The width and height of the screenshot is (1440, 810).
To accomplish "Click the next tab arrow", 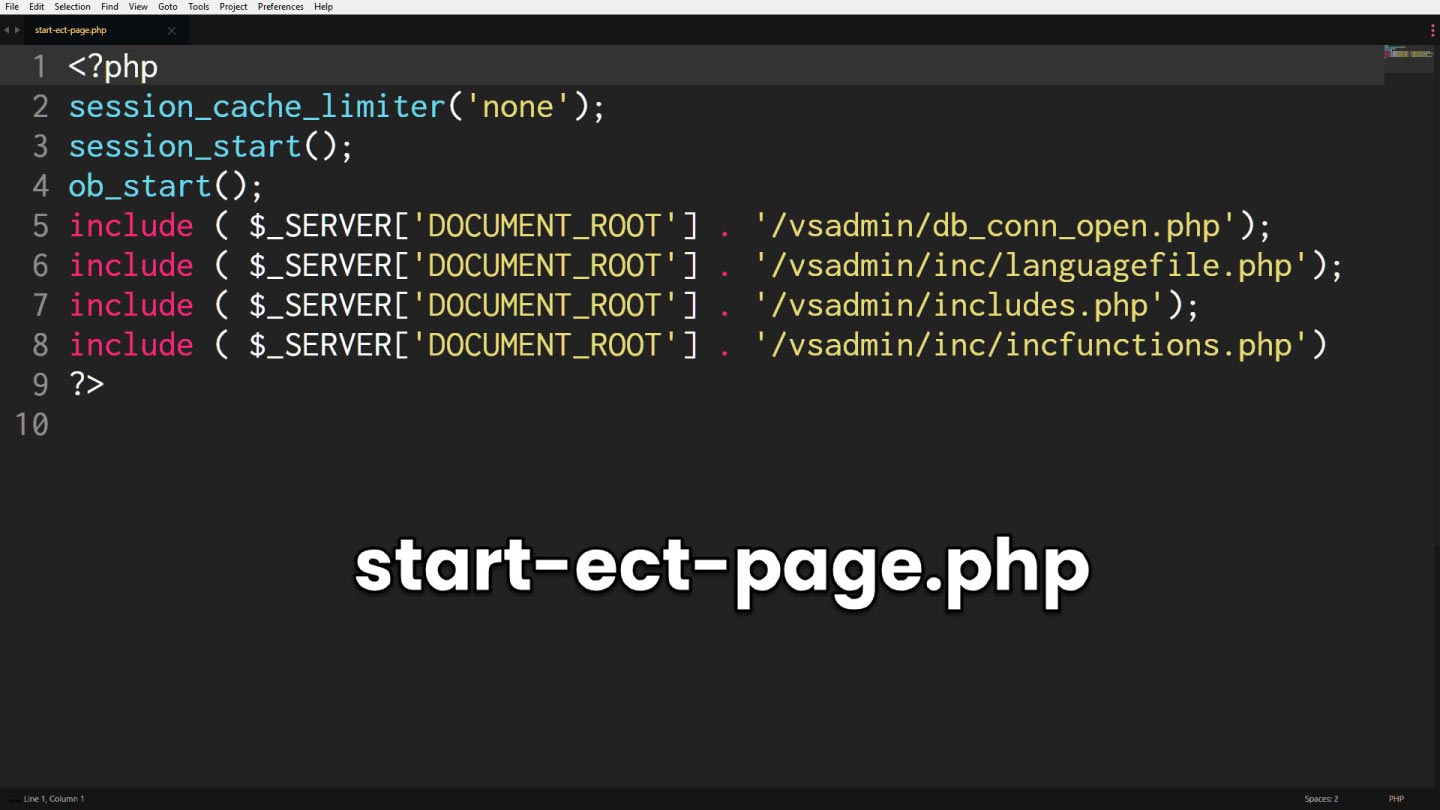I will pyautogui.click(x=17, y=30).
